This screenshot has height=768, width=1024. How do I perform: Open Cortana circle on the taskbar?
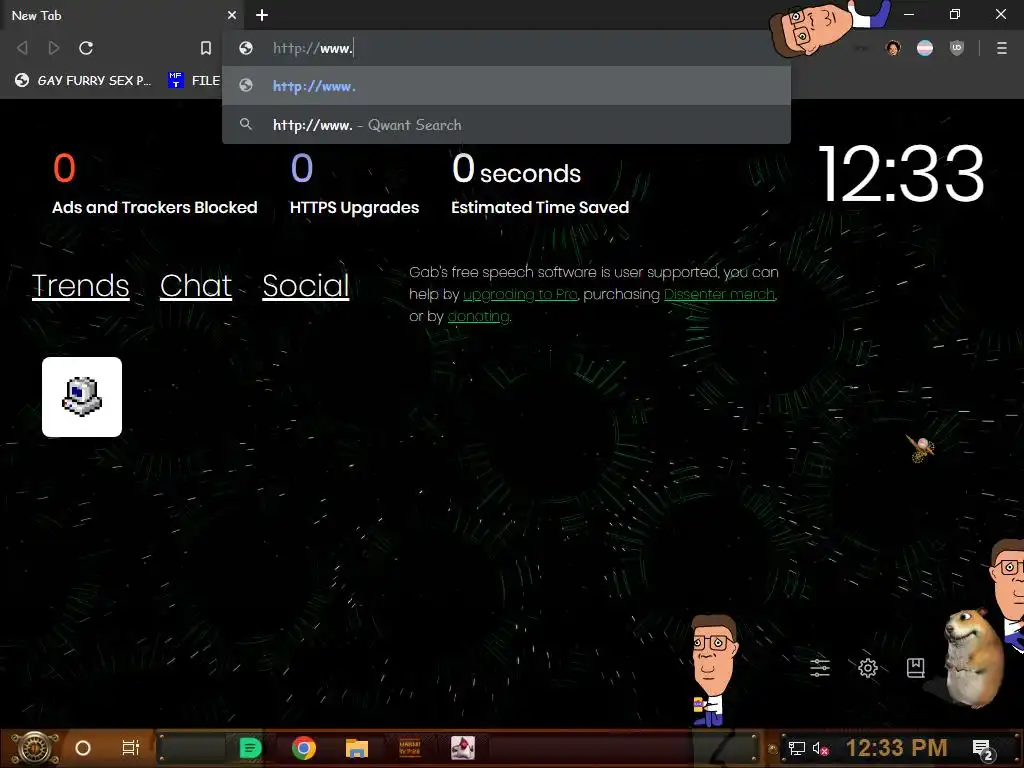[x=83, y=748]
